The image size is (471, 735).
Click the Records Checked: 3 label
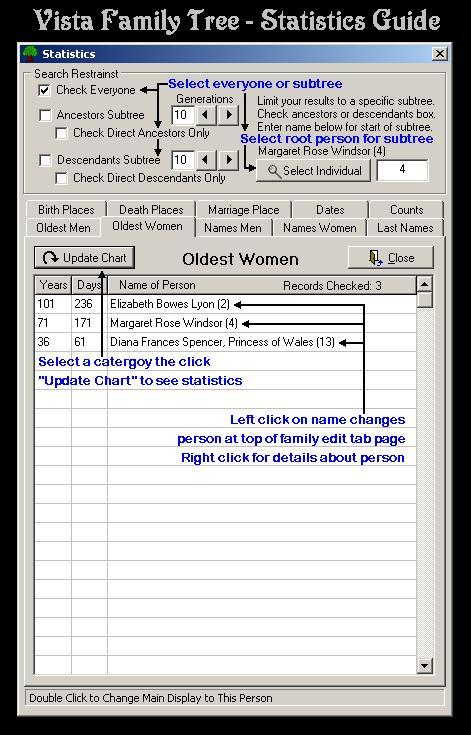coord(332,285)
